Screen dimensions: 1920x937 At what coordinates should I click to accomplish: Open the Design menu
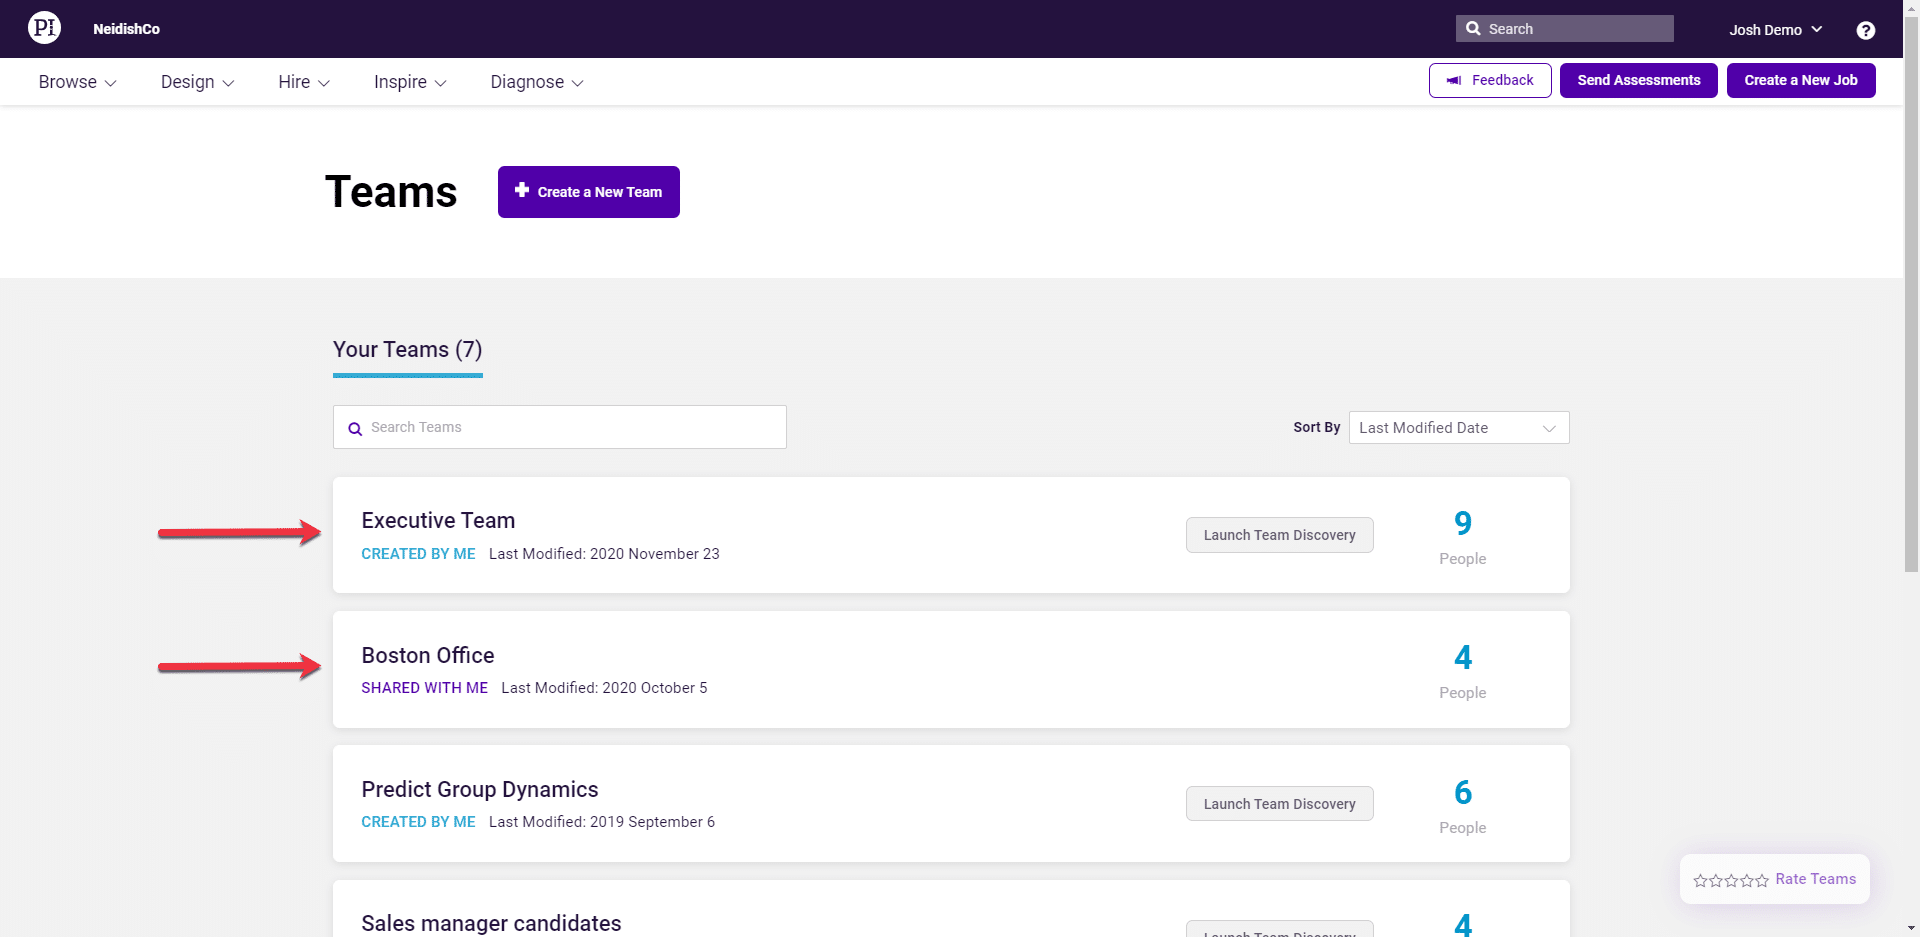coord(197,82)
